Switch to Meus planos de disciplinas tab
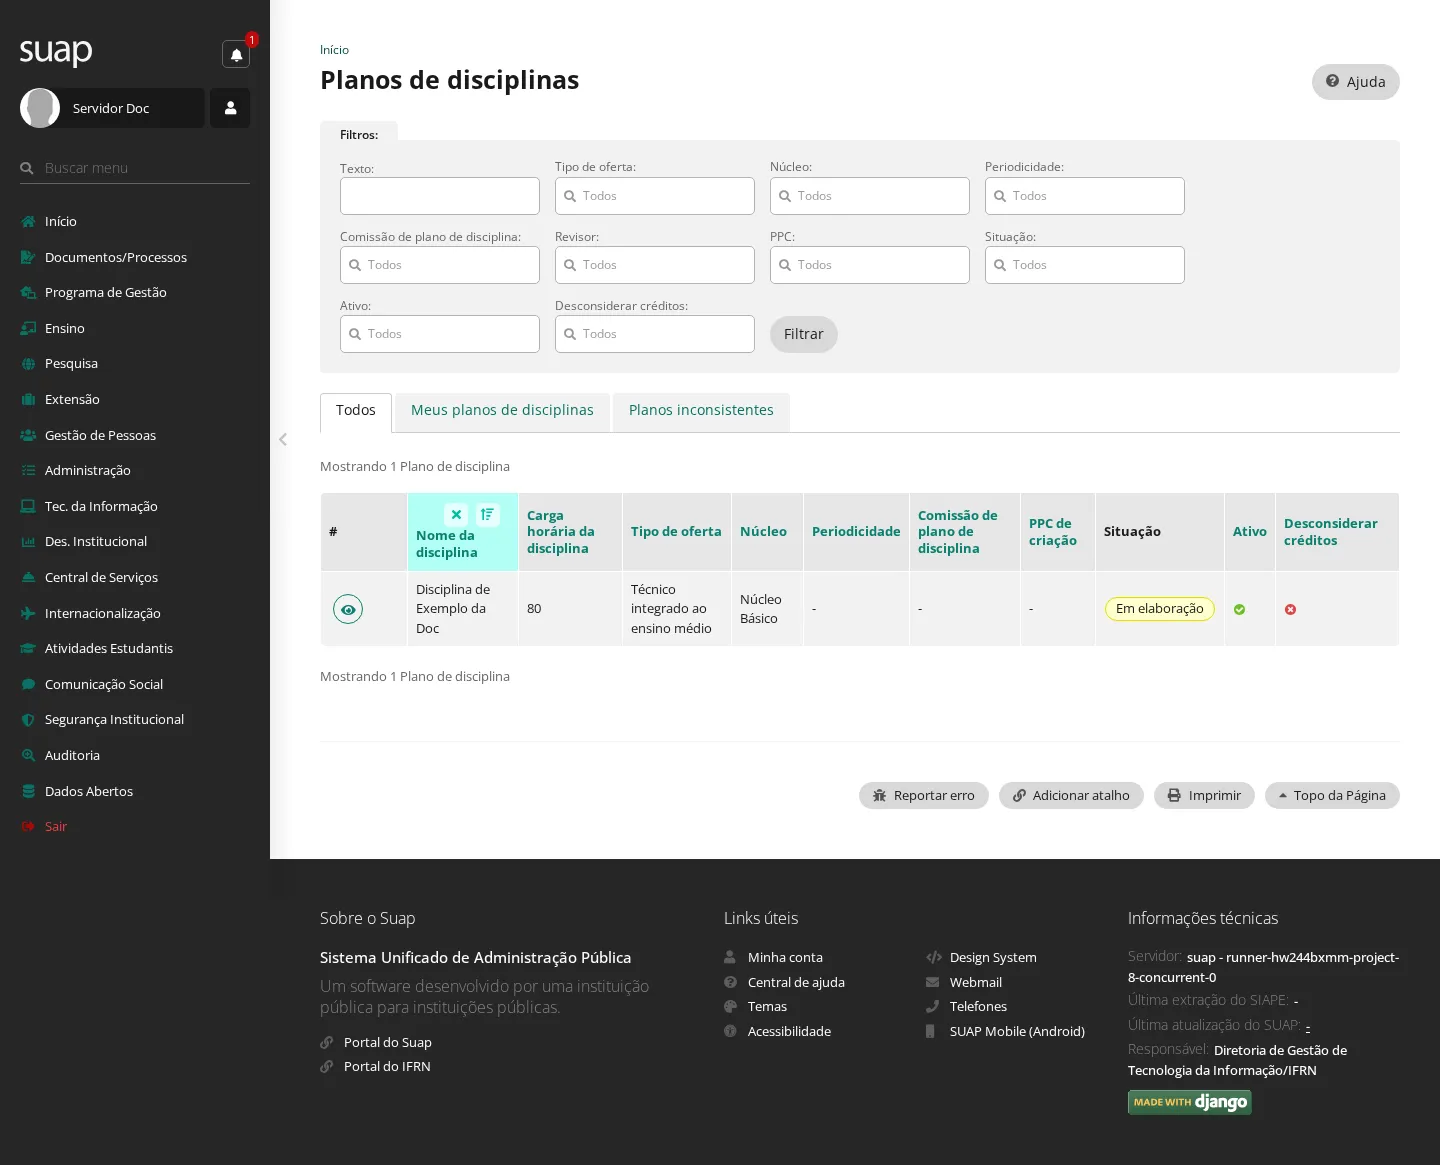This screenshot has height=1165, width=1440. point(502,411)
